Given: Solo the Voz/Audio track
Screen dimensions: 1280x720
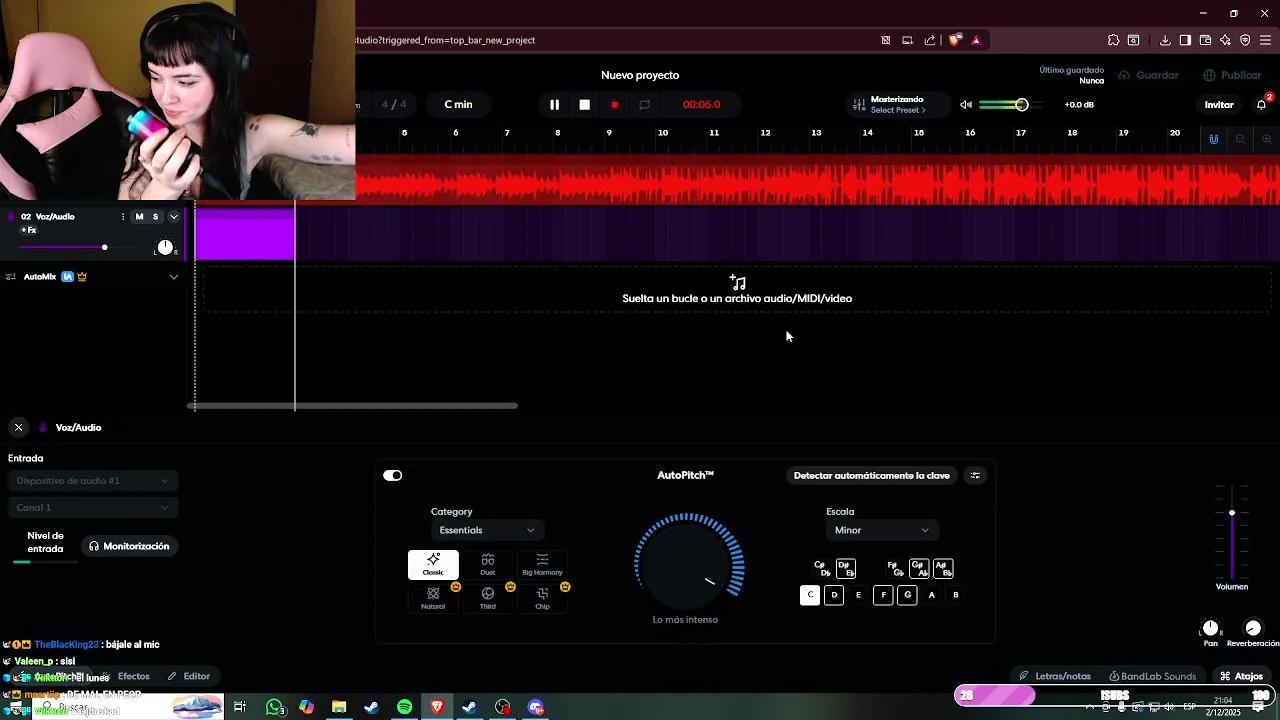Looking at the screenshot, I should 155,217.
